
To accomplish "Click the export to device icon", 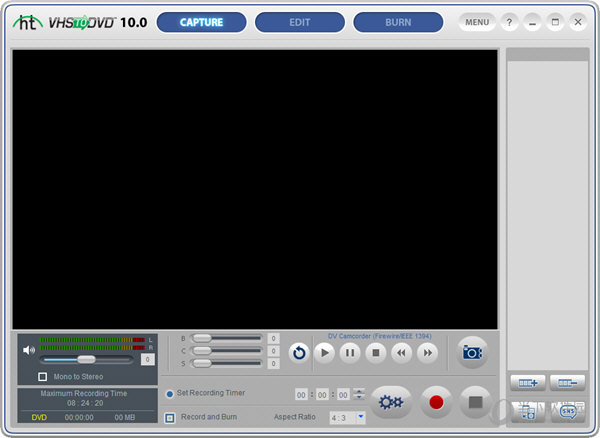I will 528,412.
